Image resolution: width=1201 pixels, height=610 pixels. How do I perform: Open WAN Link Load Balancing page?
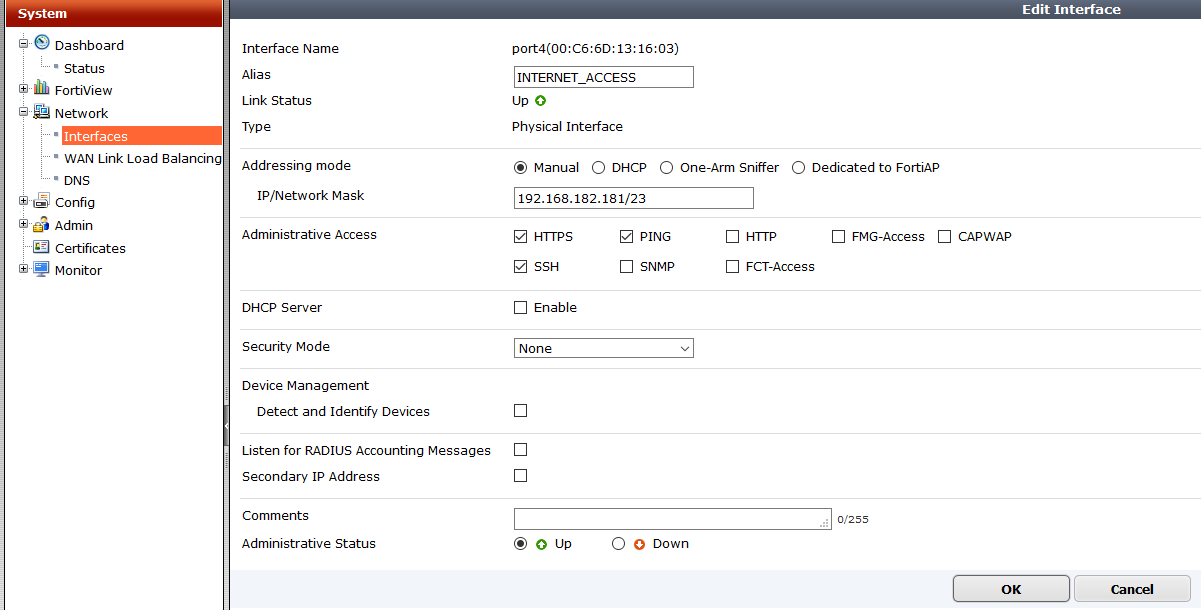click(x=142, y=158)
